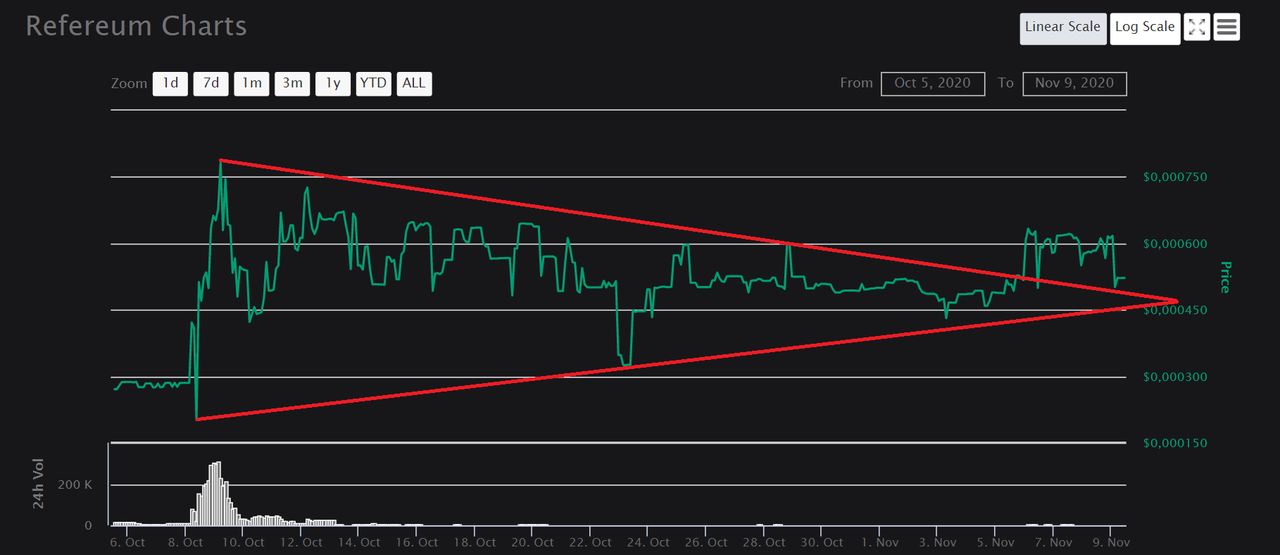1280x555 pixels.
Task: Edit the To date Nov 9, 2020
Action: pyautogui.click(x=1075, y=83)
